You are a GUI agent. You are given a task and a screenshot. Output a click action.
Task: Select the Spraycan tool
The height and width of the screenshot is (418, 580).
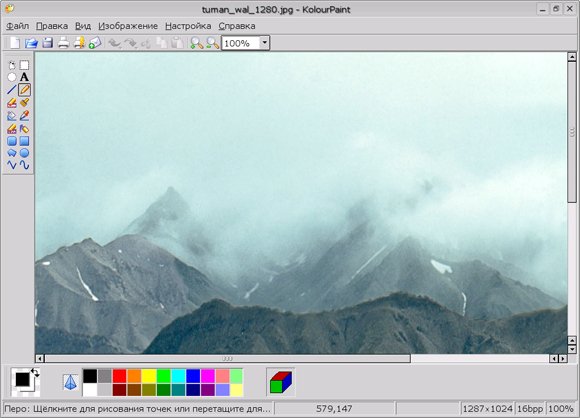pyautogui.click(x=24, y=129)
